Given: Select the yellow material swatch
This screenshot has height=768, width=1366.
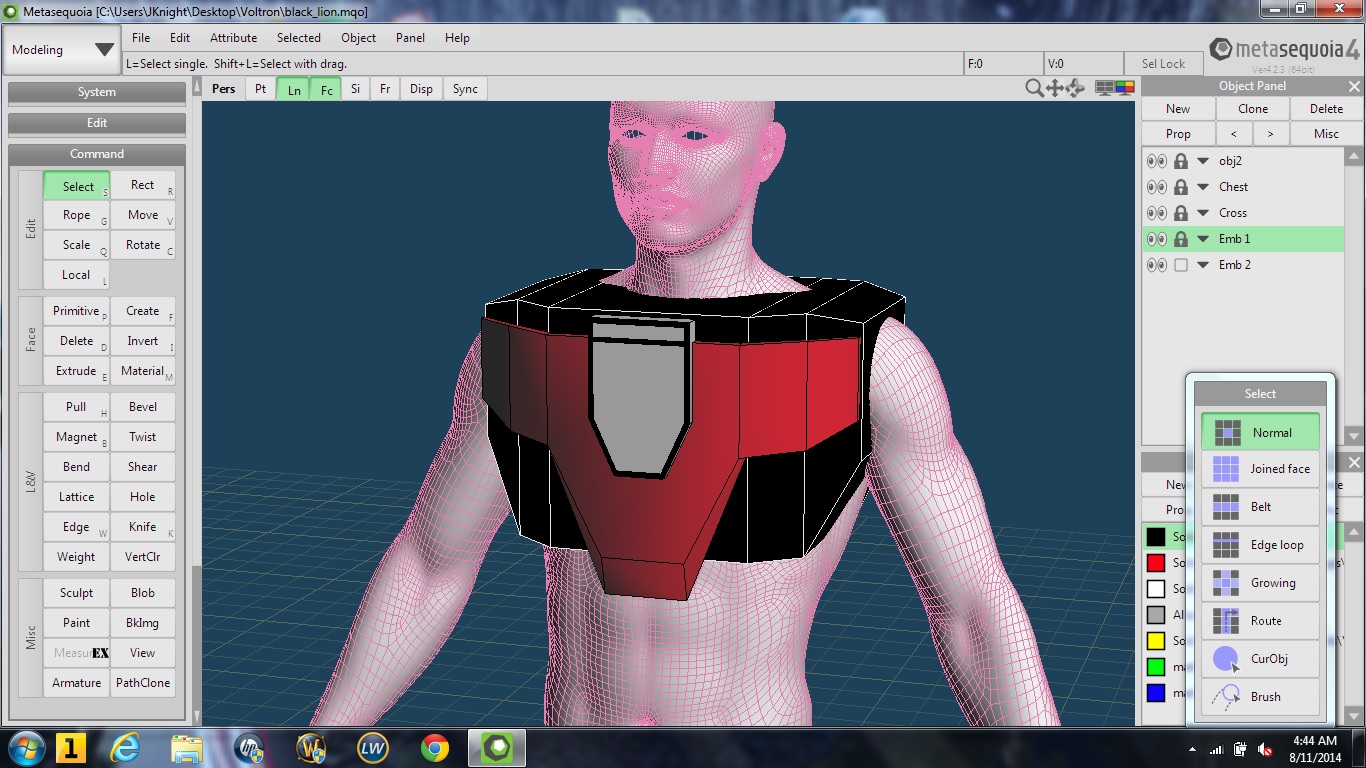Looking at the screenshot, I should 1156,641.
